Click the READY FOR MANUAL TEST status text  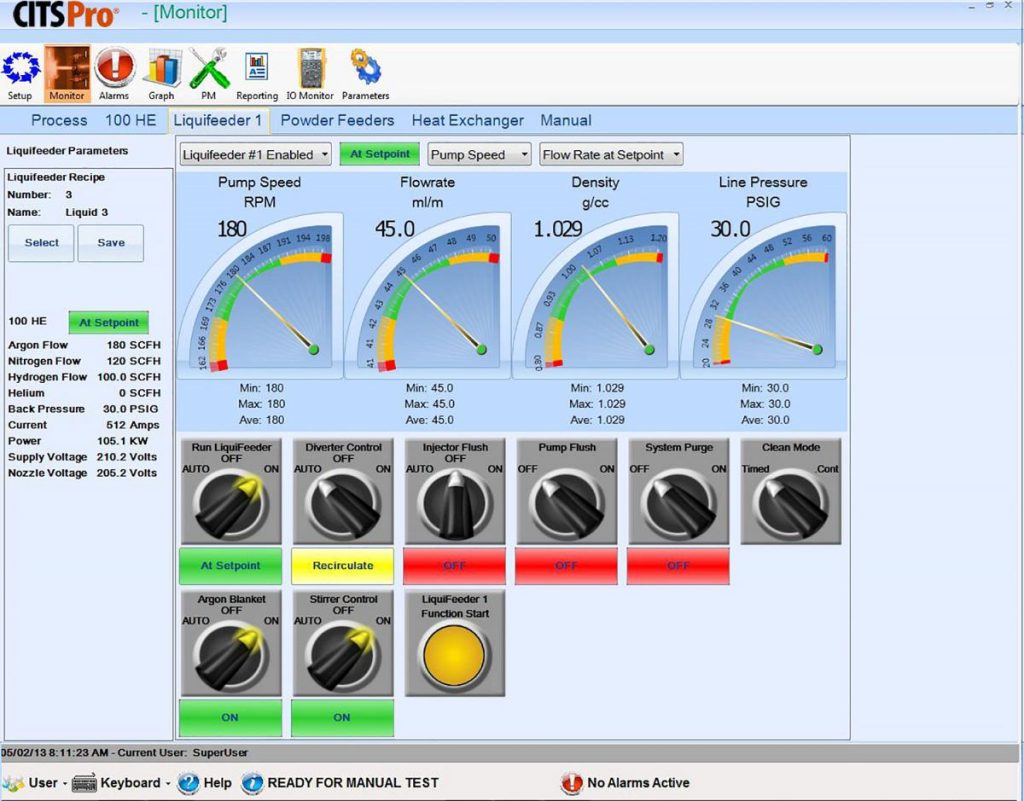[x=353, y=783]
